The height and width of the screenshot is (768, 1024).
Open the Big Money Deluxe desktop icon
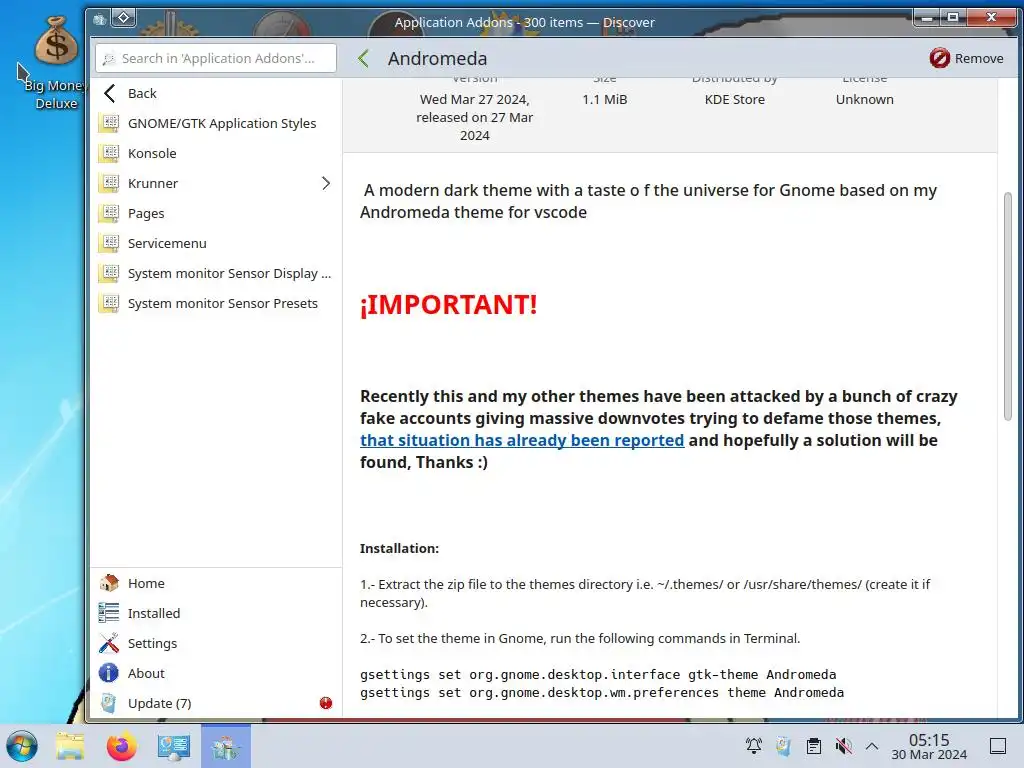[x=56, y=63]
